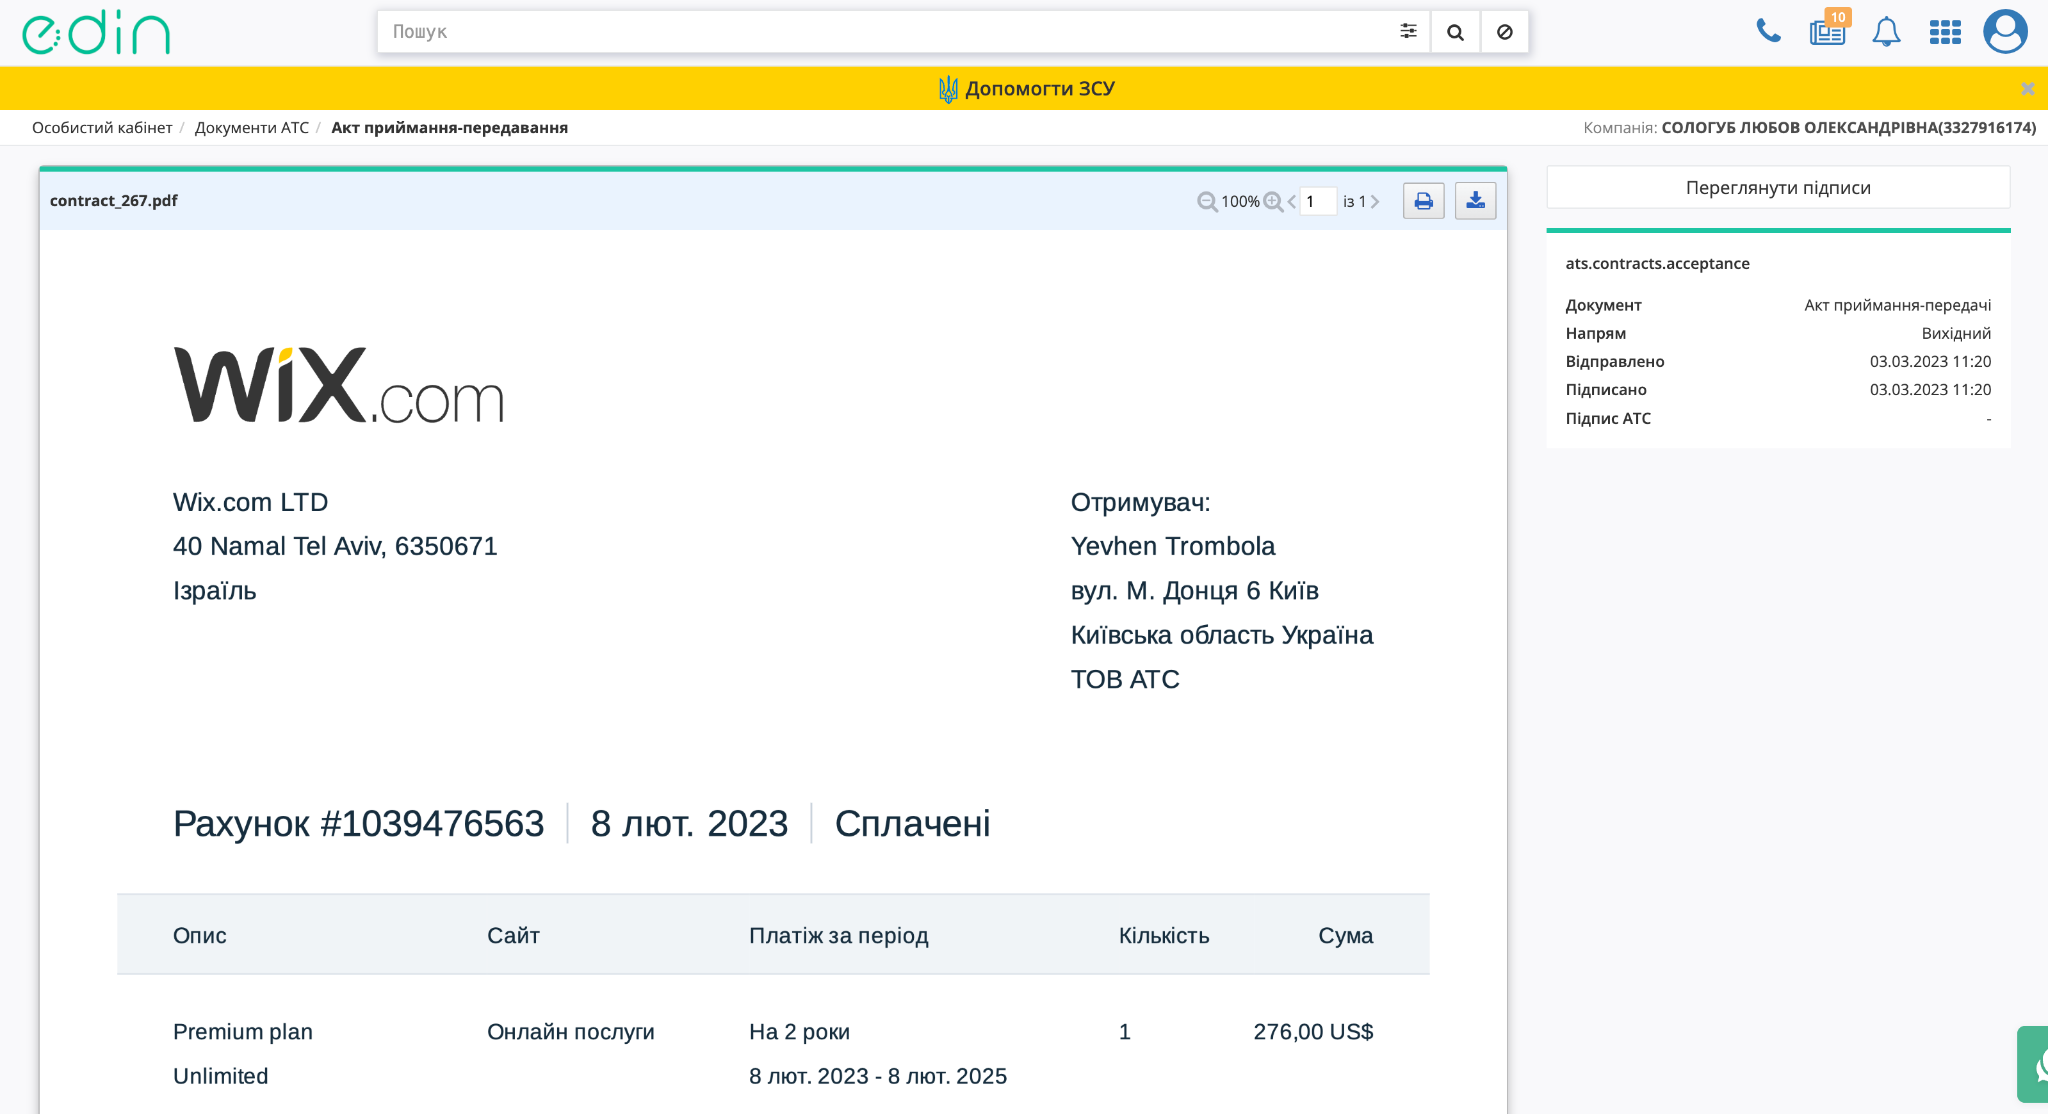Click the Відправлено date 03.03.2023 11:20
Viewport: 2048px width, 1114px height.
(x=1930, y=362)
